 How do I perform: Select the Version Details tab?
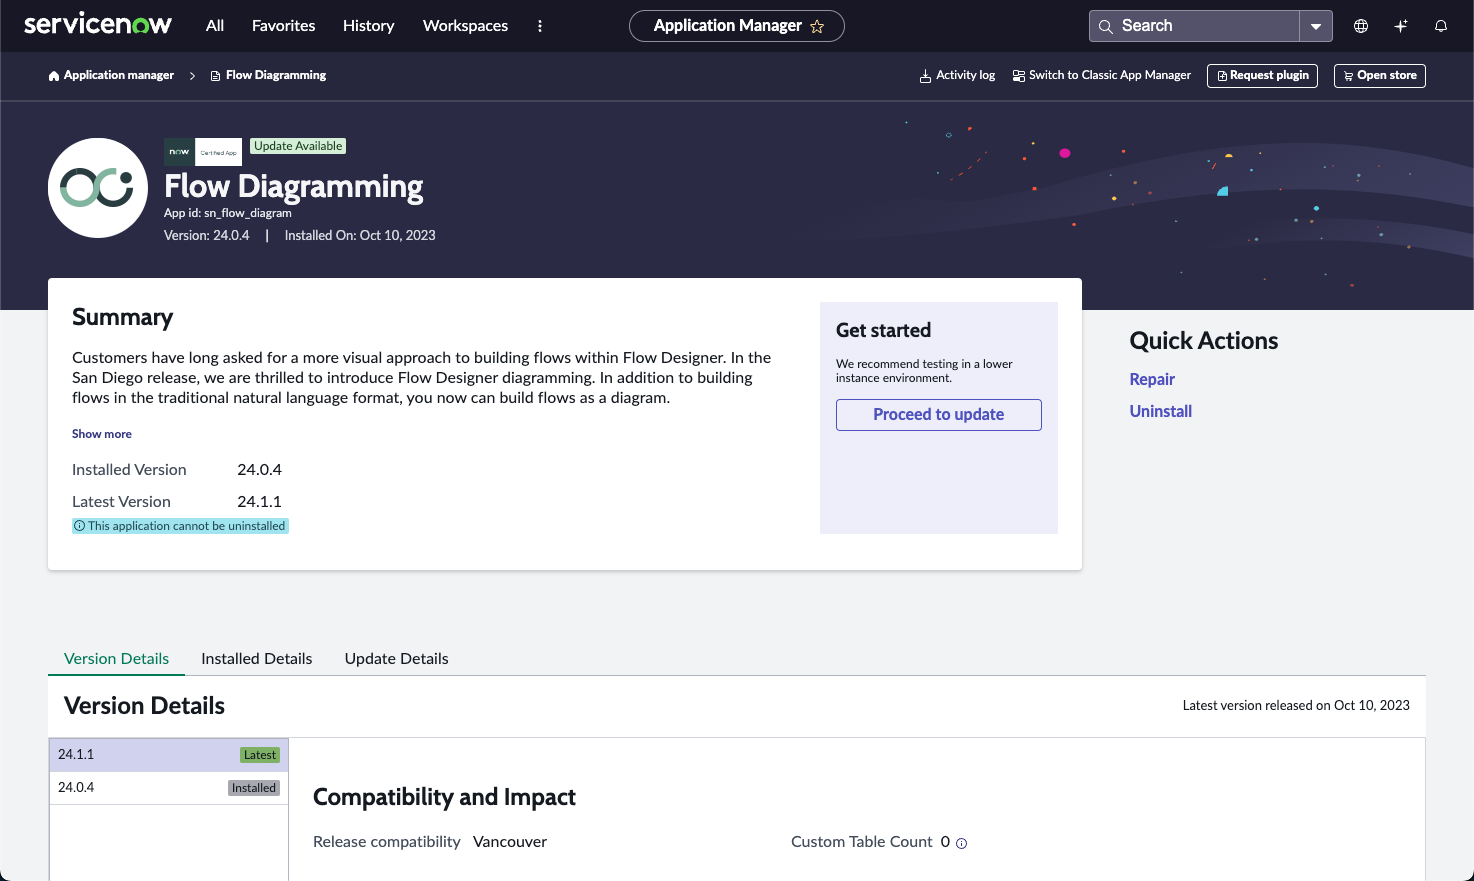point(116,659)
